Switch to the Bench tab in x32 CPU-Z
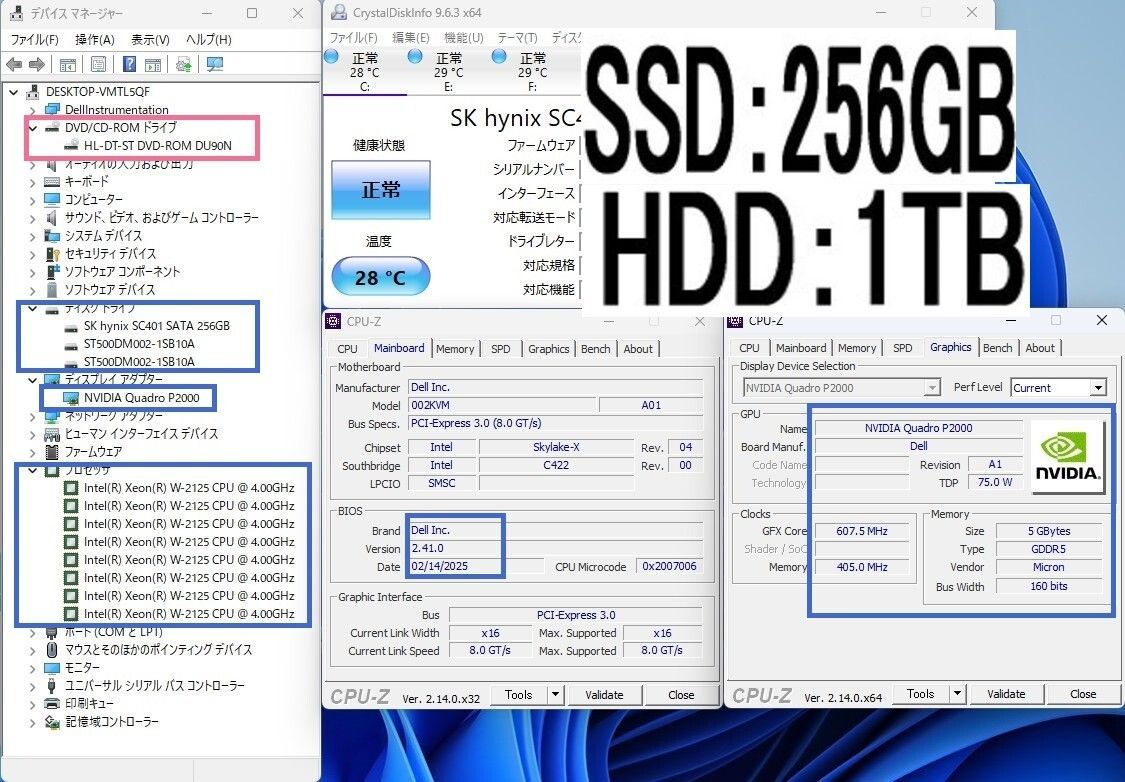Viewport: 1125px width, 782px height. pyautogui.click(x=596, y=349)
